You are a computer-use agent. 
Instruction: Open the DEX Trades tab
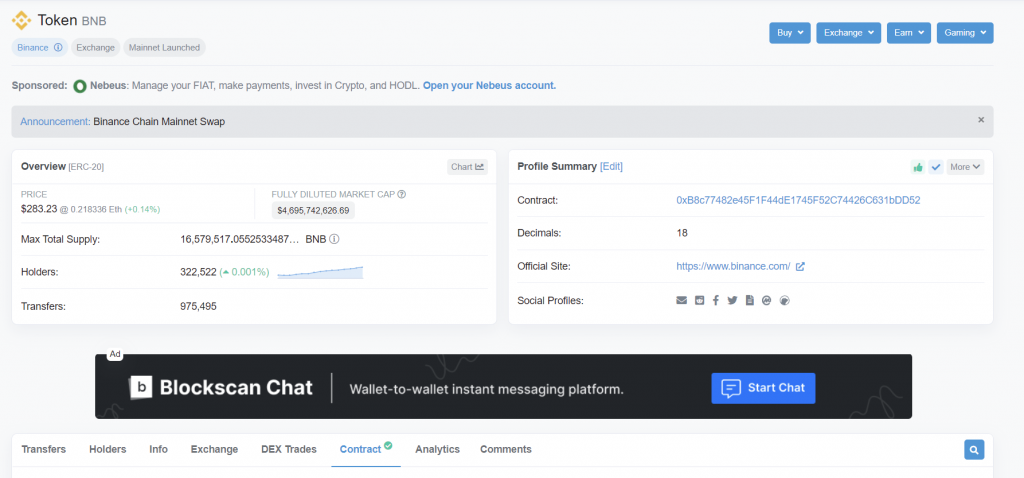289,449
